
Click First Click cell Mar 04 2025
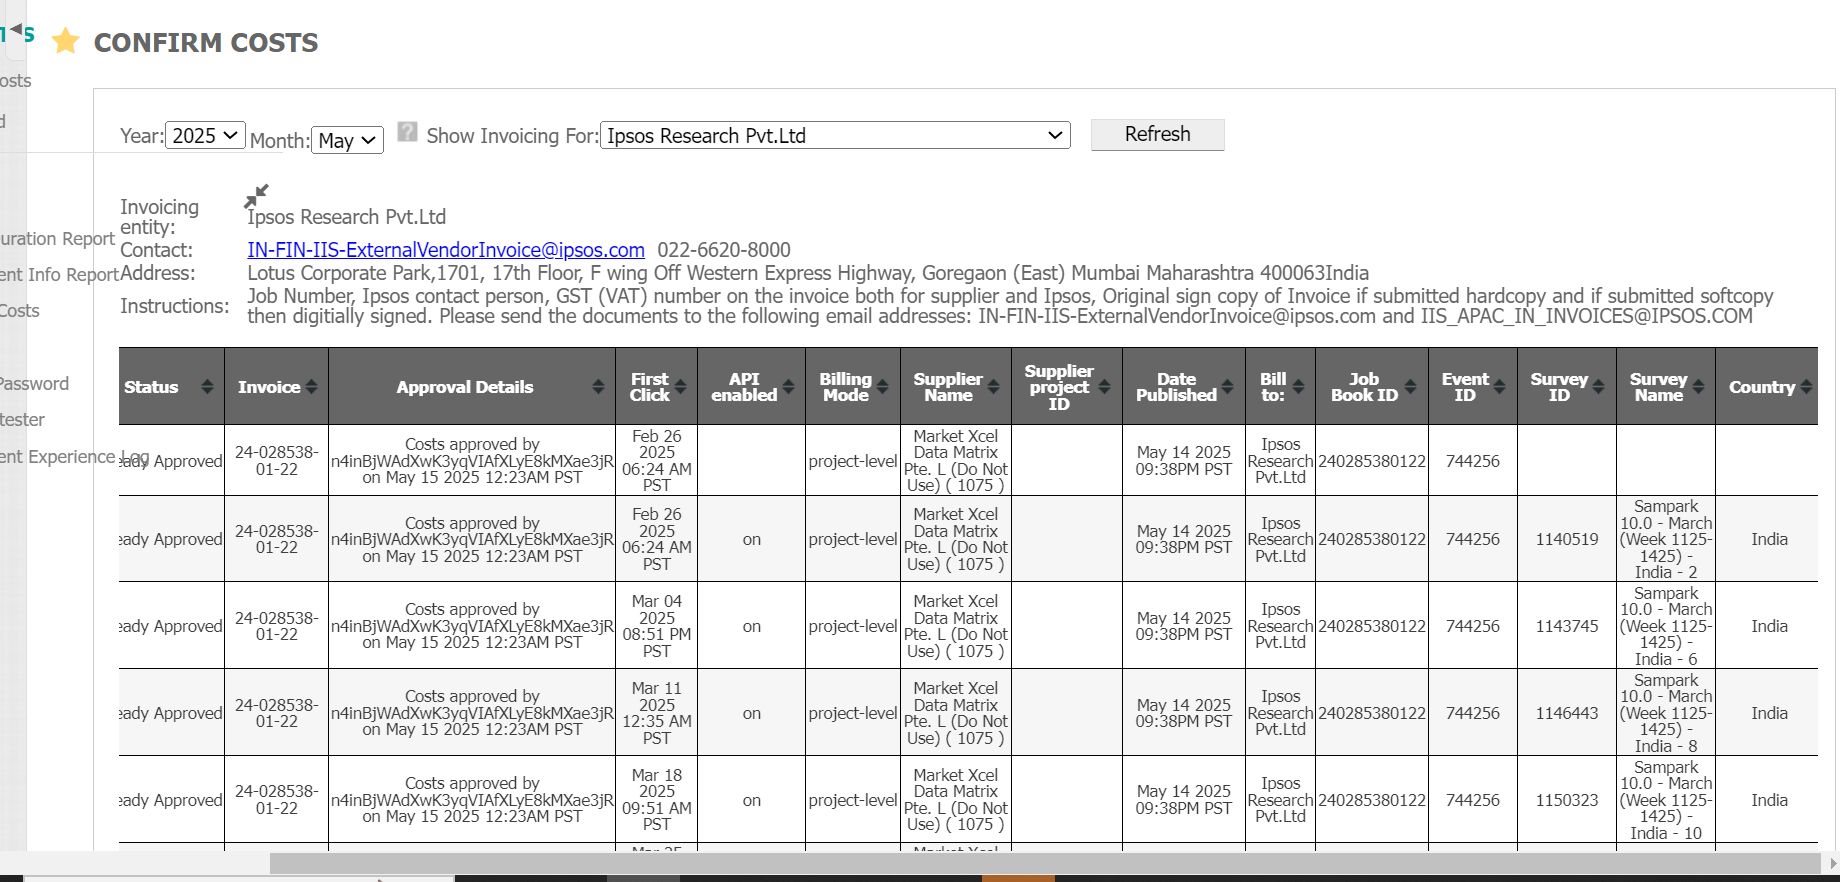(x=657, y=626)
